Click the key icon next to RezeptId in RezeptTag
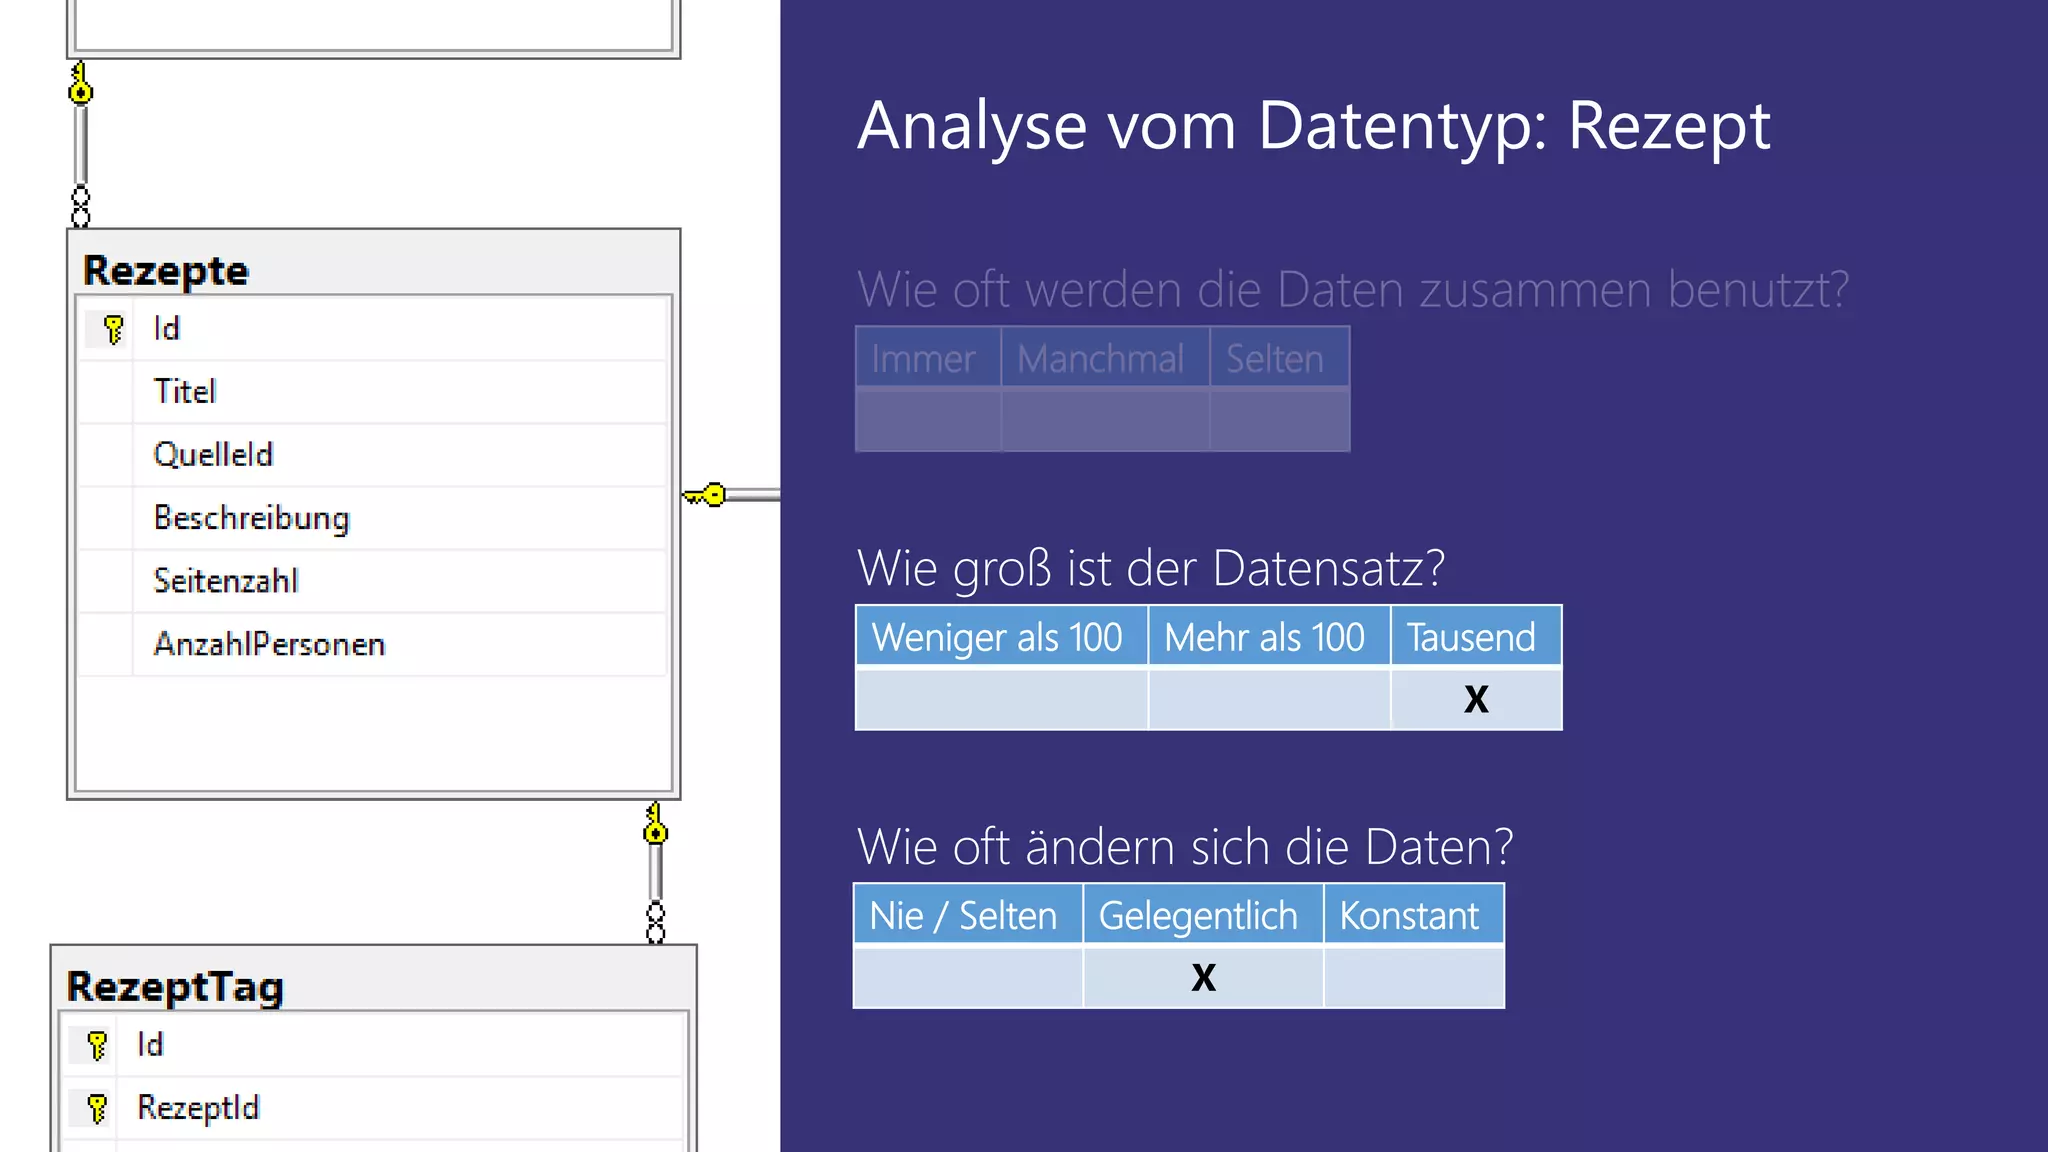2048x1152 pixels. (x=97, y=1108)
